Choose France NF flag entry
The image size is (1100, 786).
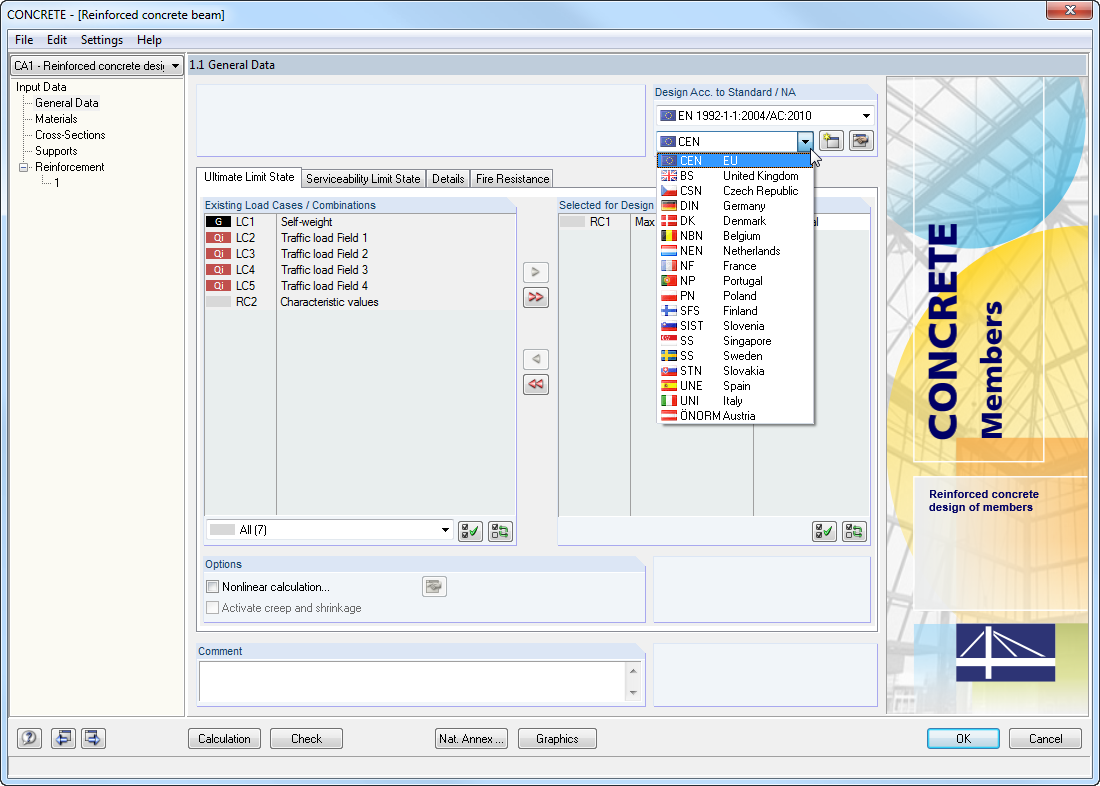(x=735, y=266)
